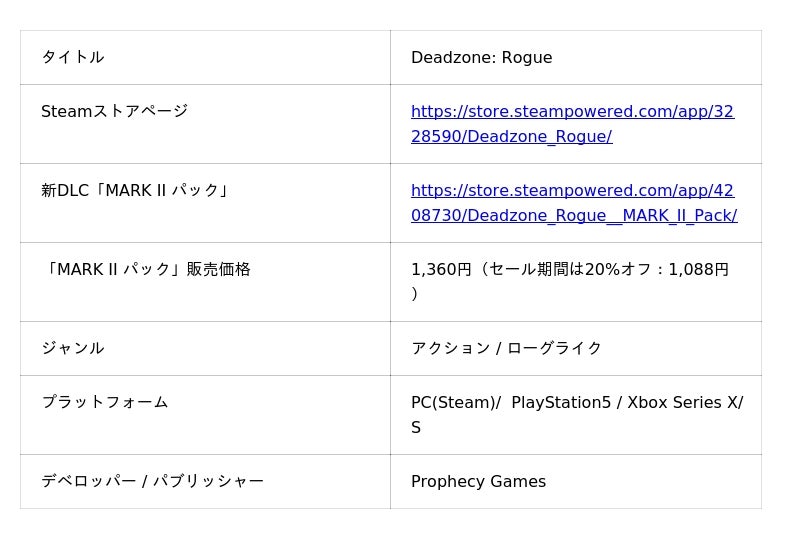The image size is (800, 539).
Task: Select the デベロッパー / パブリッシャー label
Action: (152, 482)
